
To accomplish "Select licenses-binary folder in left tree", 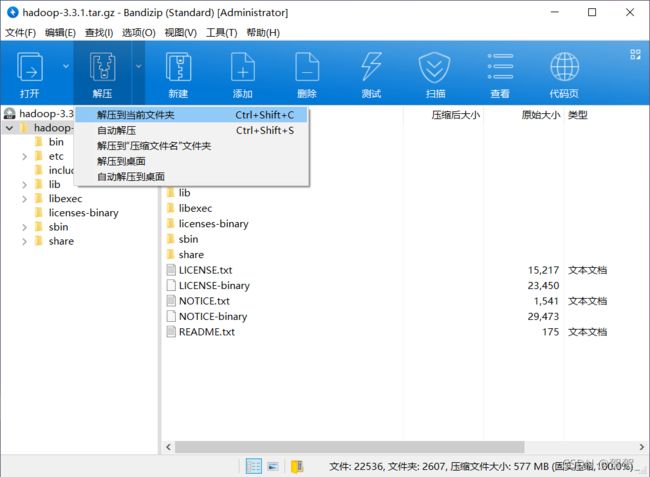I will pos(77,213).
